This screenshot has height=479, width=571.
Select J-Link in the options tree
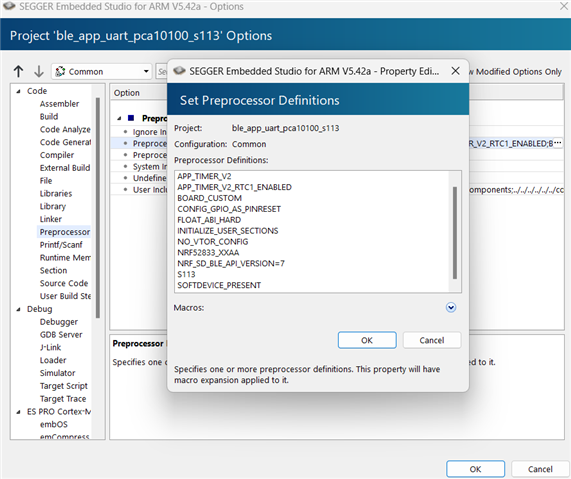click(51, 347)
